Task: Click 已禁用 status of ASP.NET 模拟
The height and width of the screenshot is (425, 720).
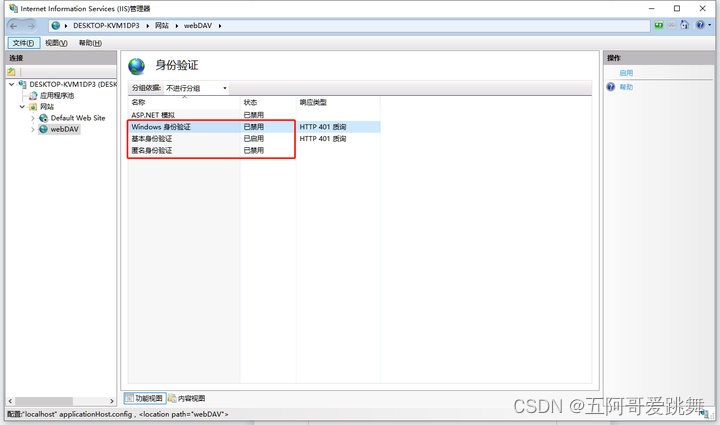Action: [x=253, y=115]
